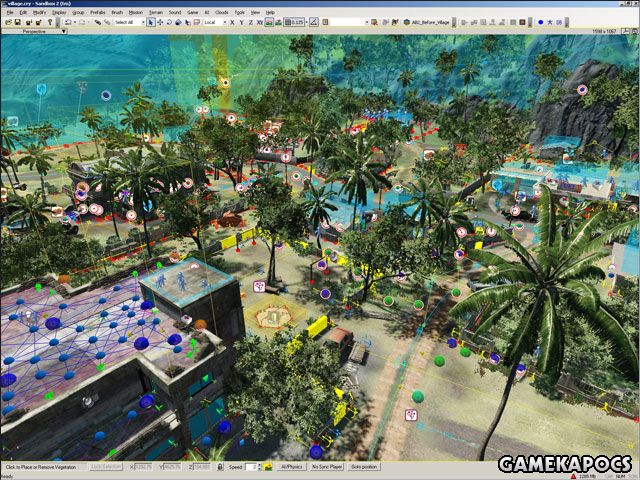Open the File menu
Viewport: 640px width, 480px height.
10,12
